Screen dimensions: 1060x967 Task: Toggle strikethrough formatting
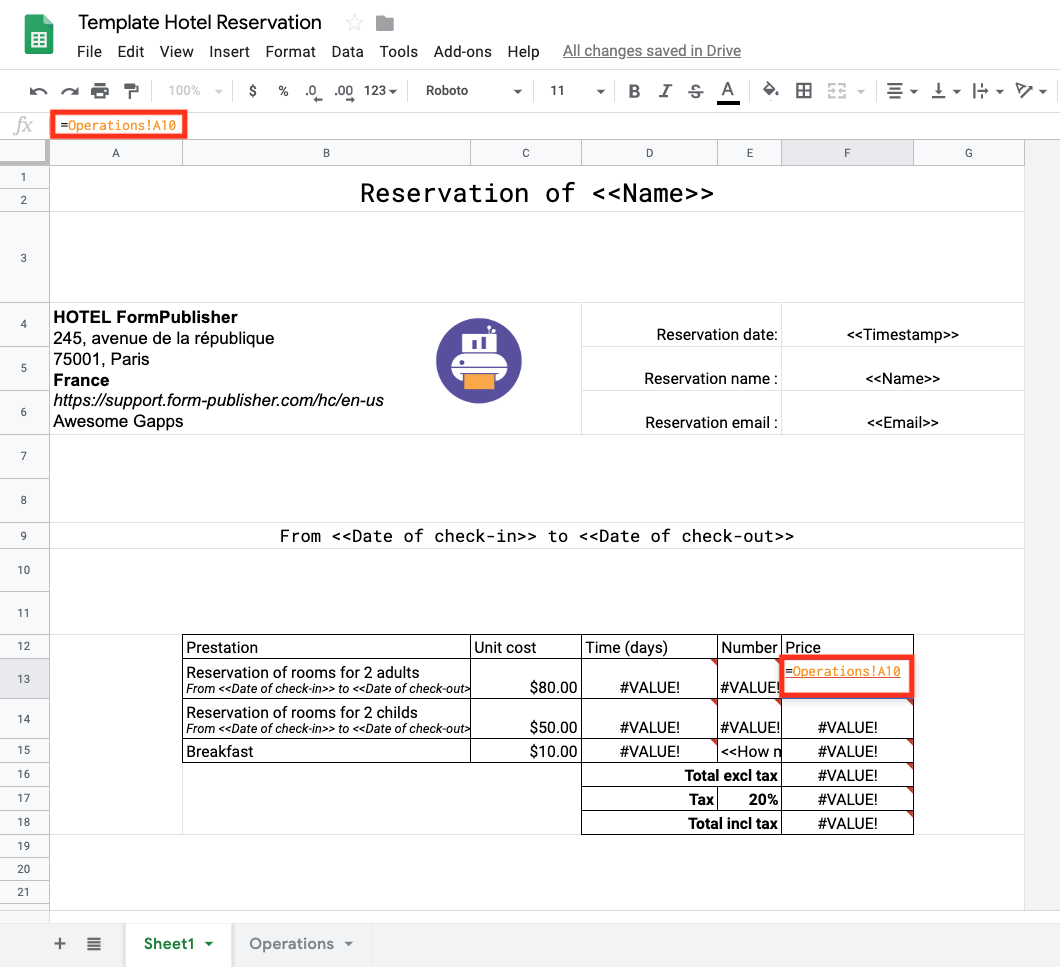coord(696,91)
